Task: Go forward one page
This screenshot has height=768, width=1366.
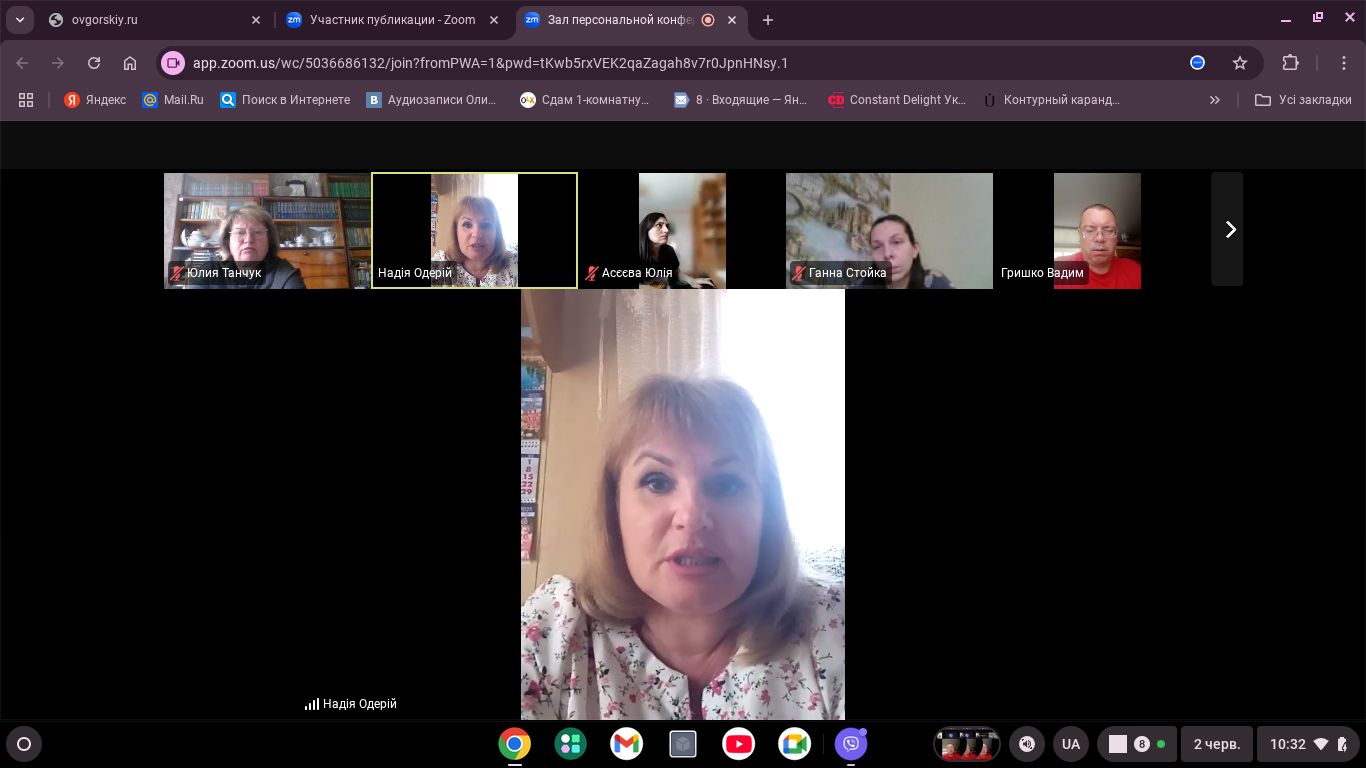Action: (x=58, y=63)
